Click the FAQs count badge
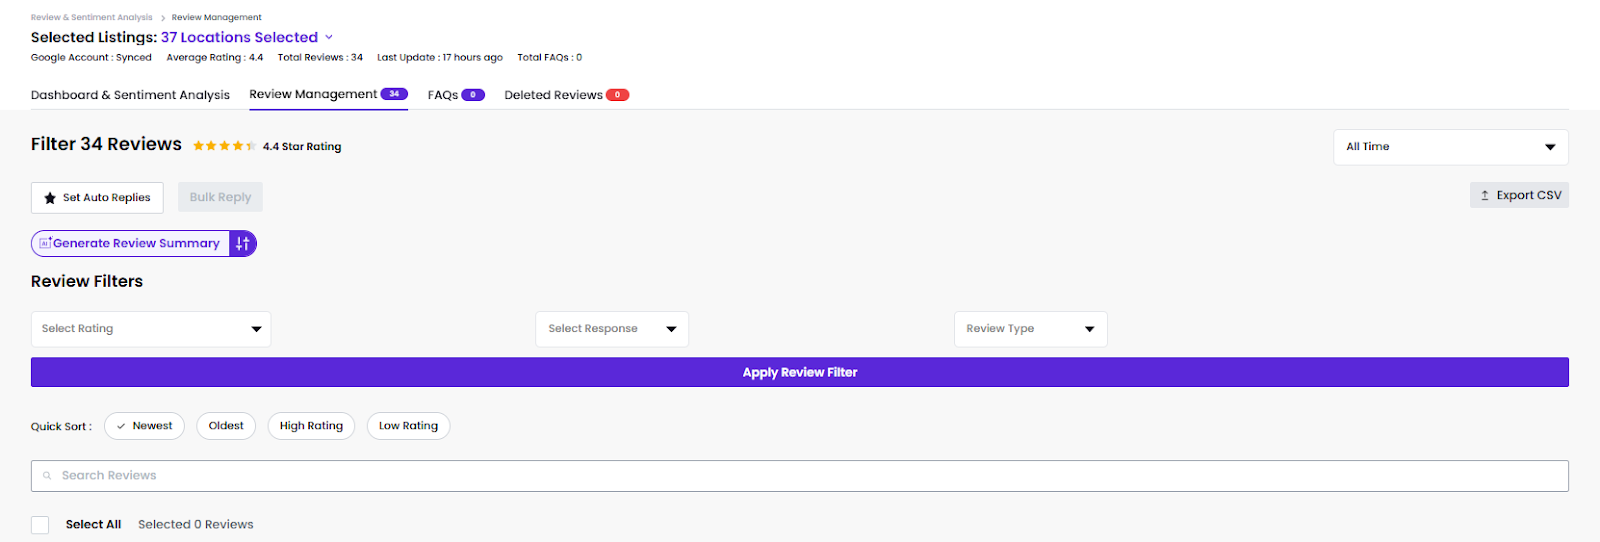1600x542 pixels. coord(473,95)
